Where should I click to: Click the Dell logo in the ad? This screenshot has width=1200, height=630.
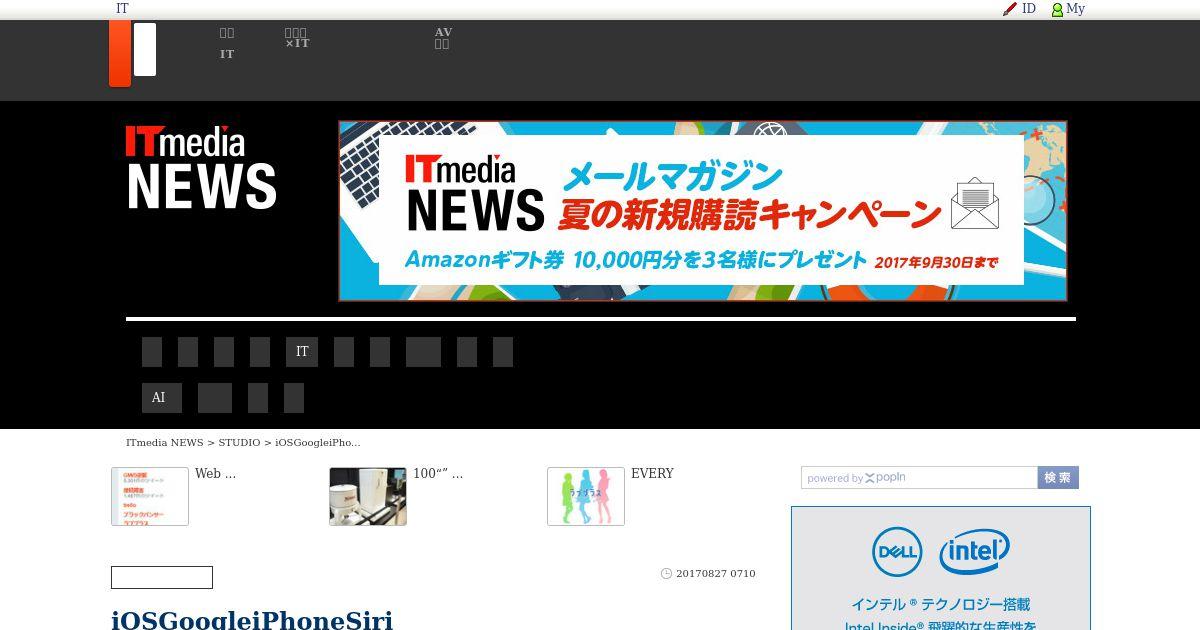(897, 552)
